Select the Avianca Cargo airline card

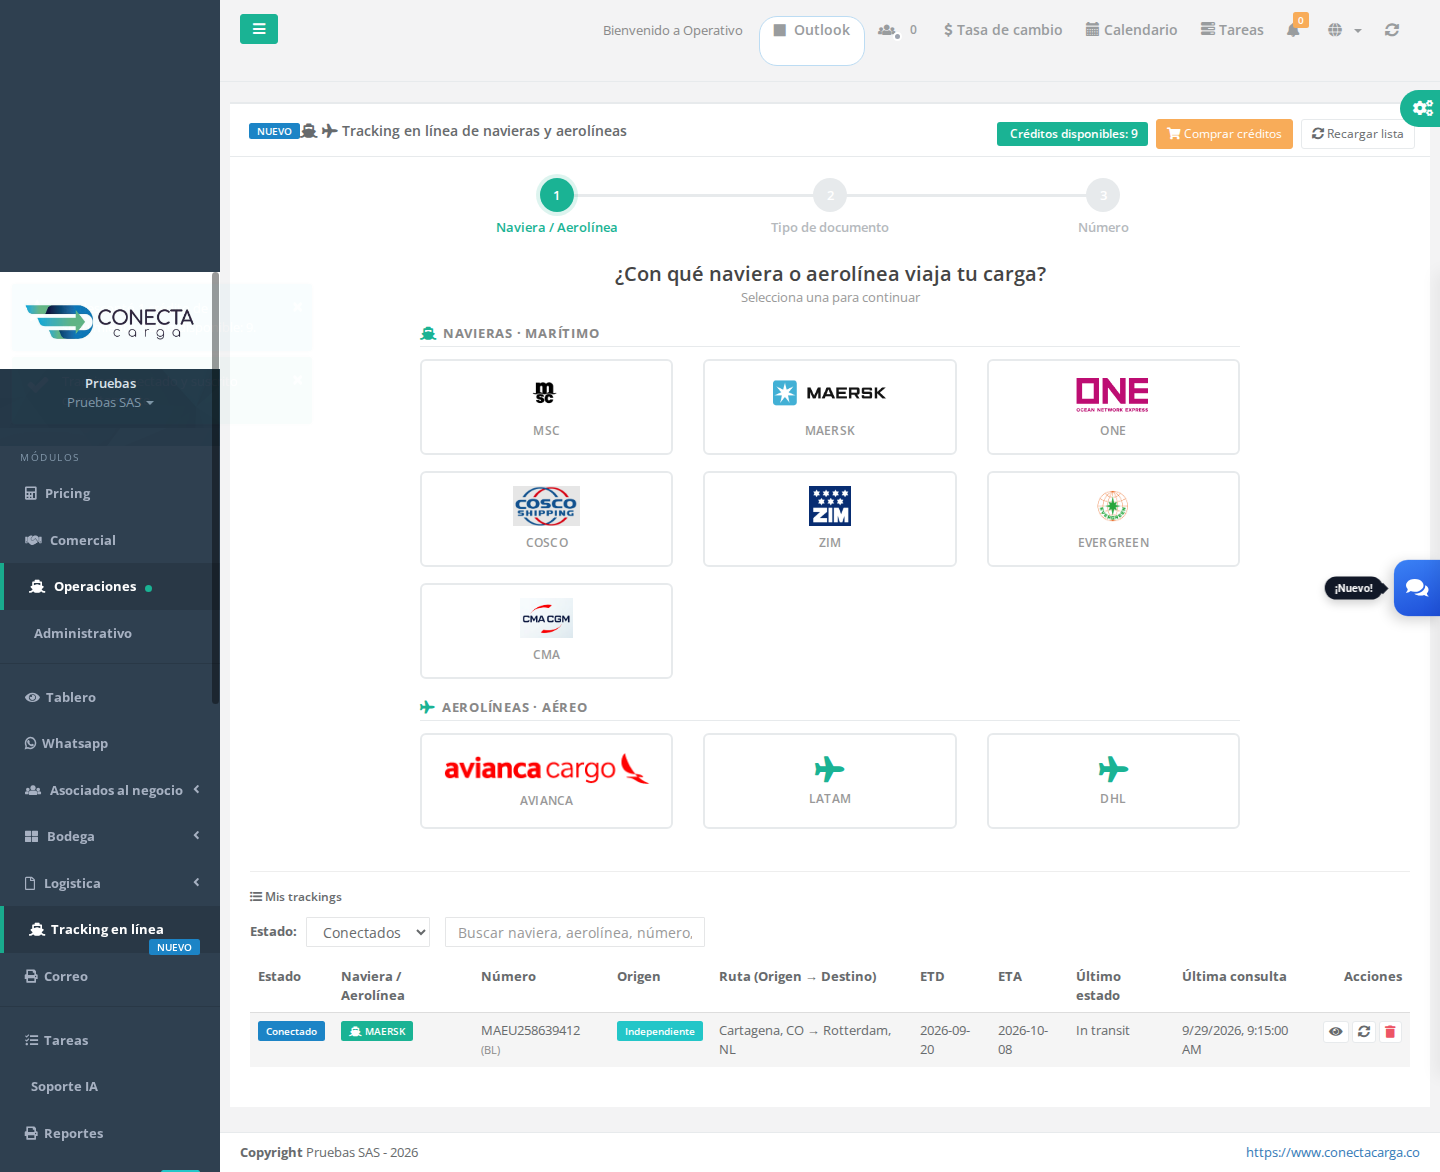[546, 781]
